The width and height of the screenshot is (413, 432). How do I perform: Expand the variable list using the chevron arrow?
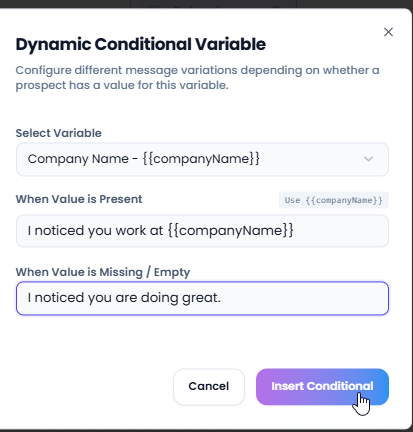pyautogui.click(x=368, y=159)
